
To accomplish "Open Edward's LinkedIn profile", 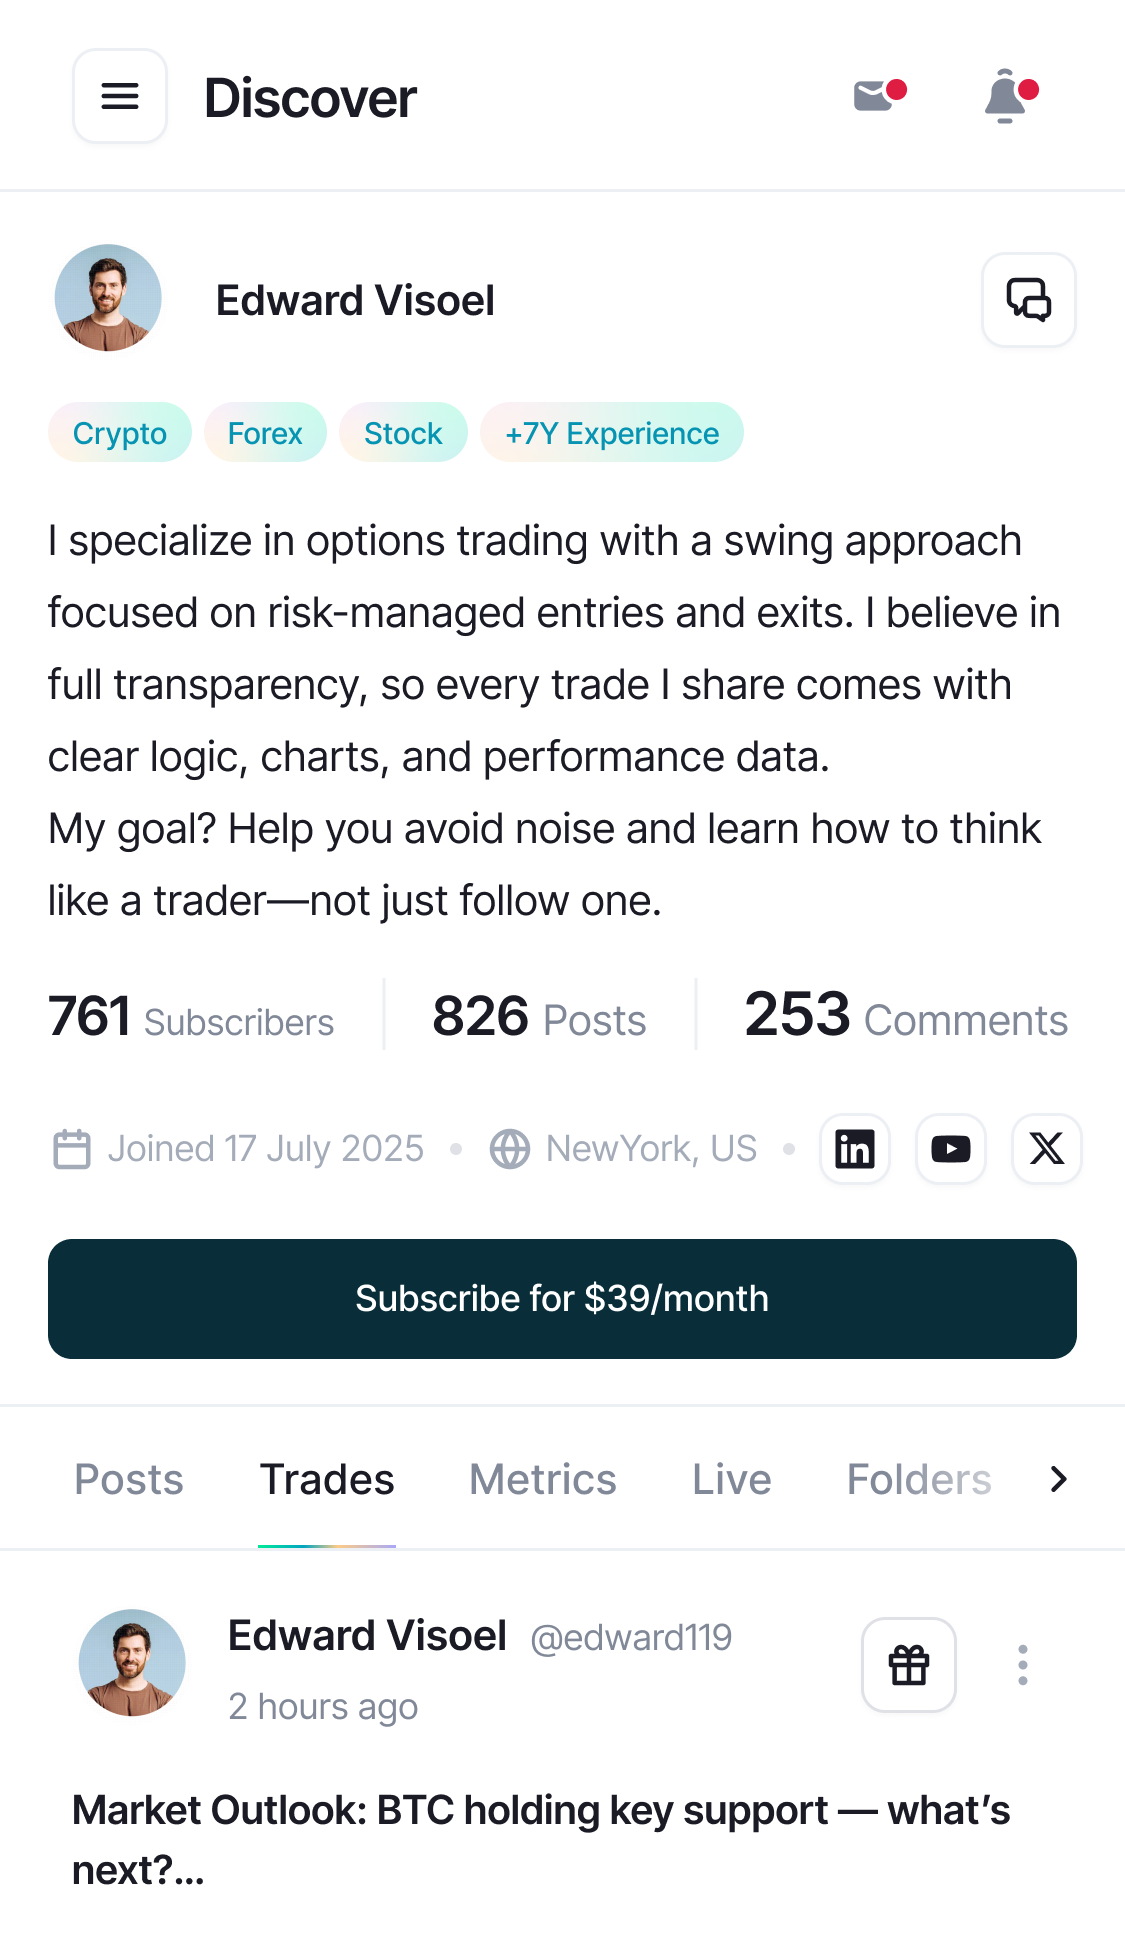I will (x=855, y=1149).
